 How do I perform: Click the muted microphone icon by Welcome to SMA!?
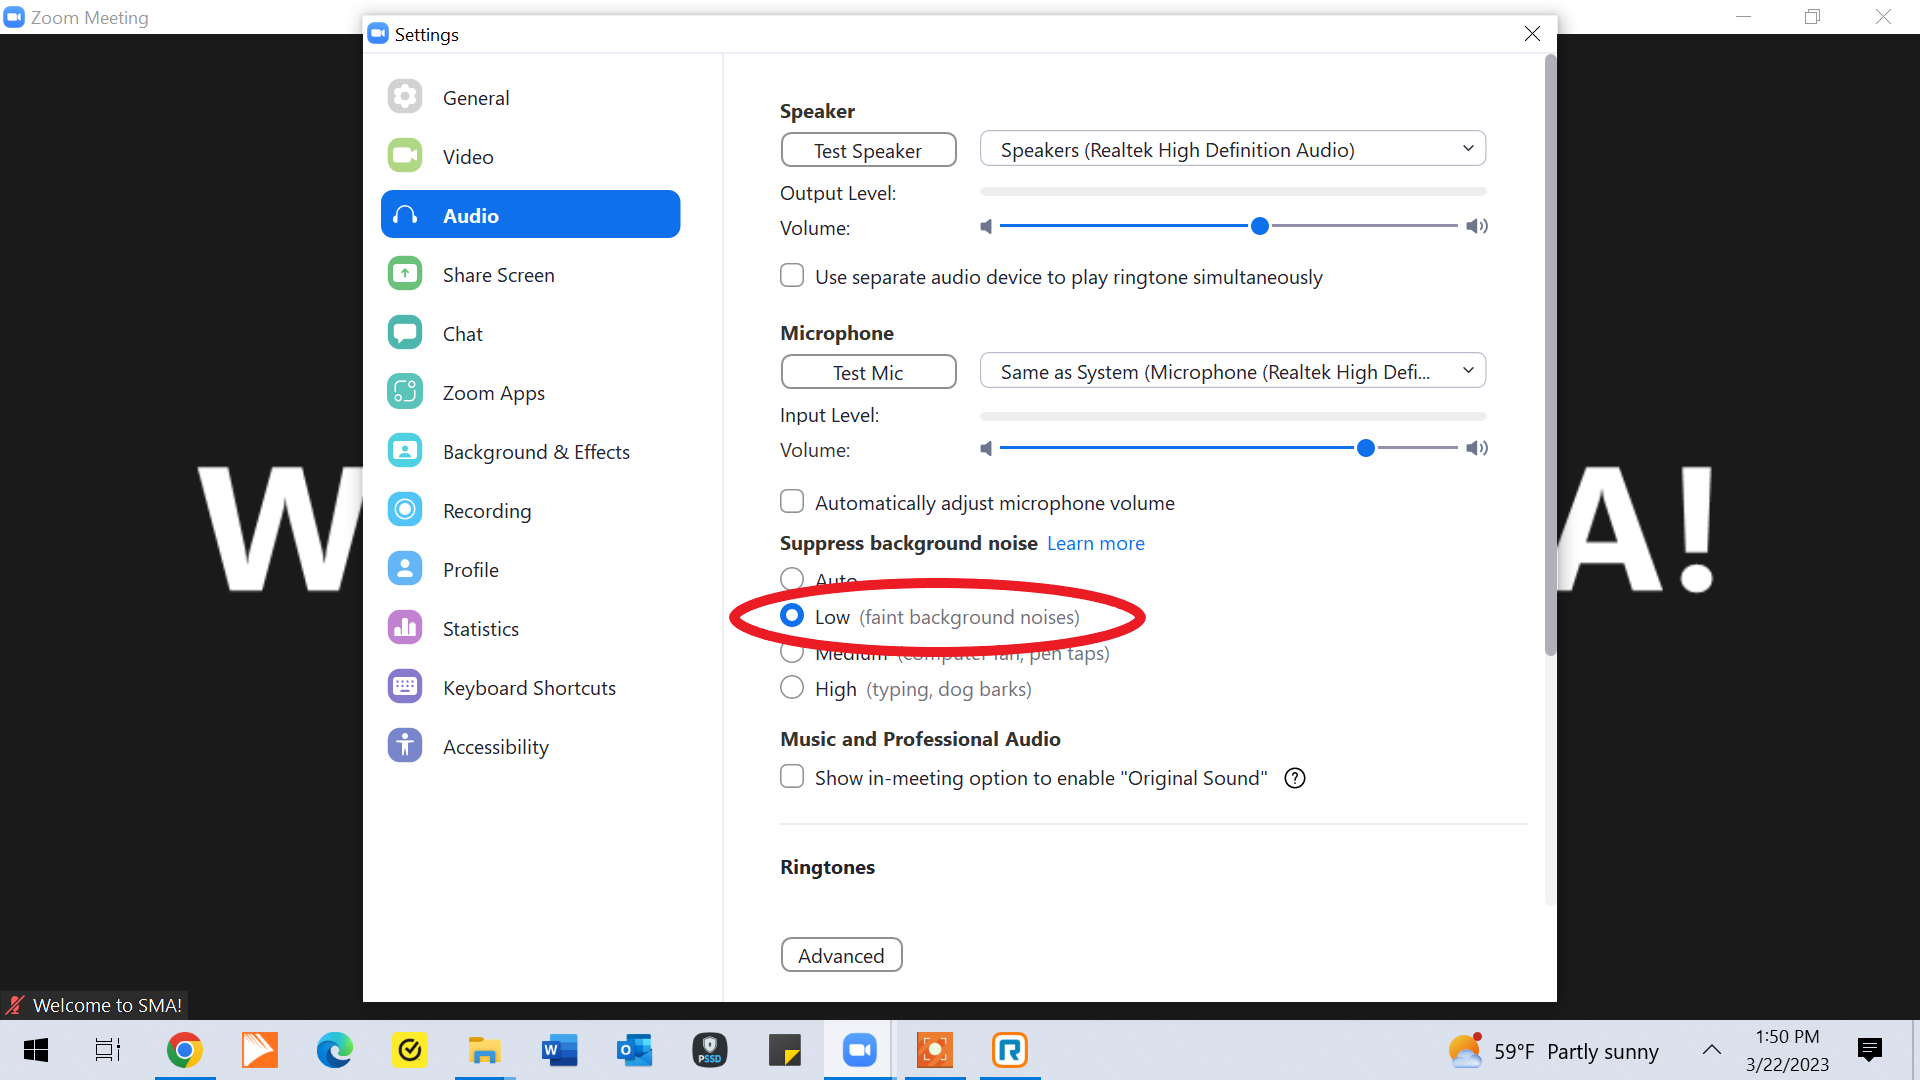tap(15, 1005)
